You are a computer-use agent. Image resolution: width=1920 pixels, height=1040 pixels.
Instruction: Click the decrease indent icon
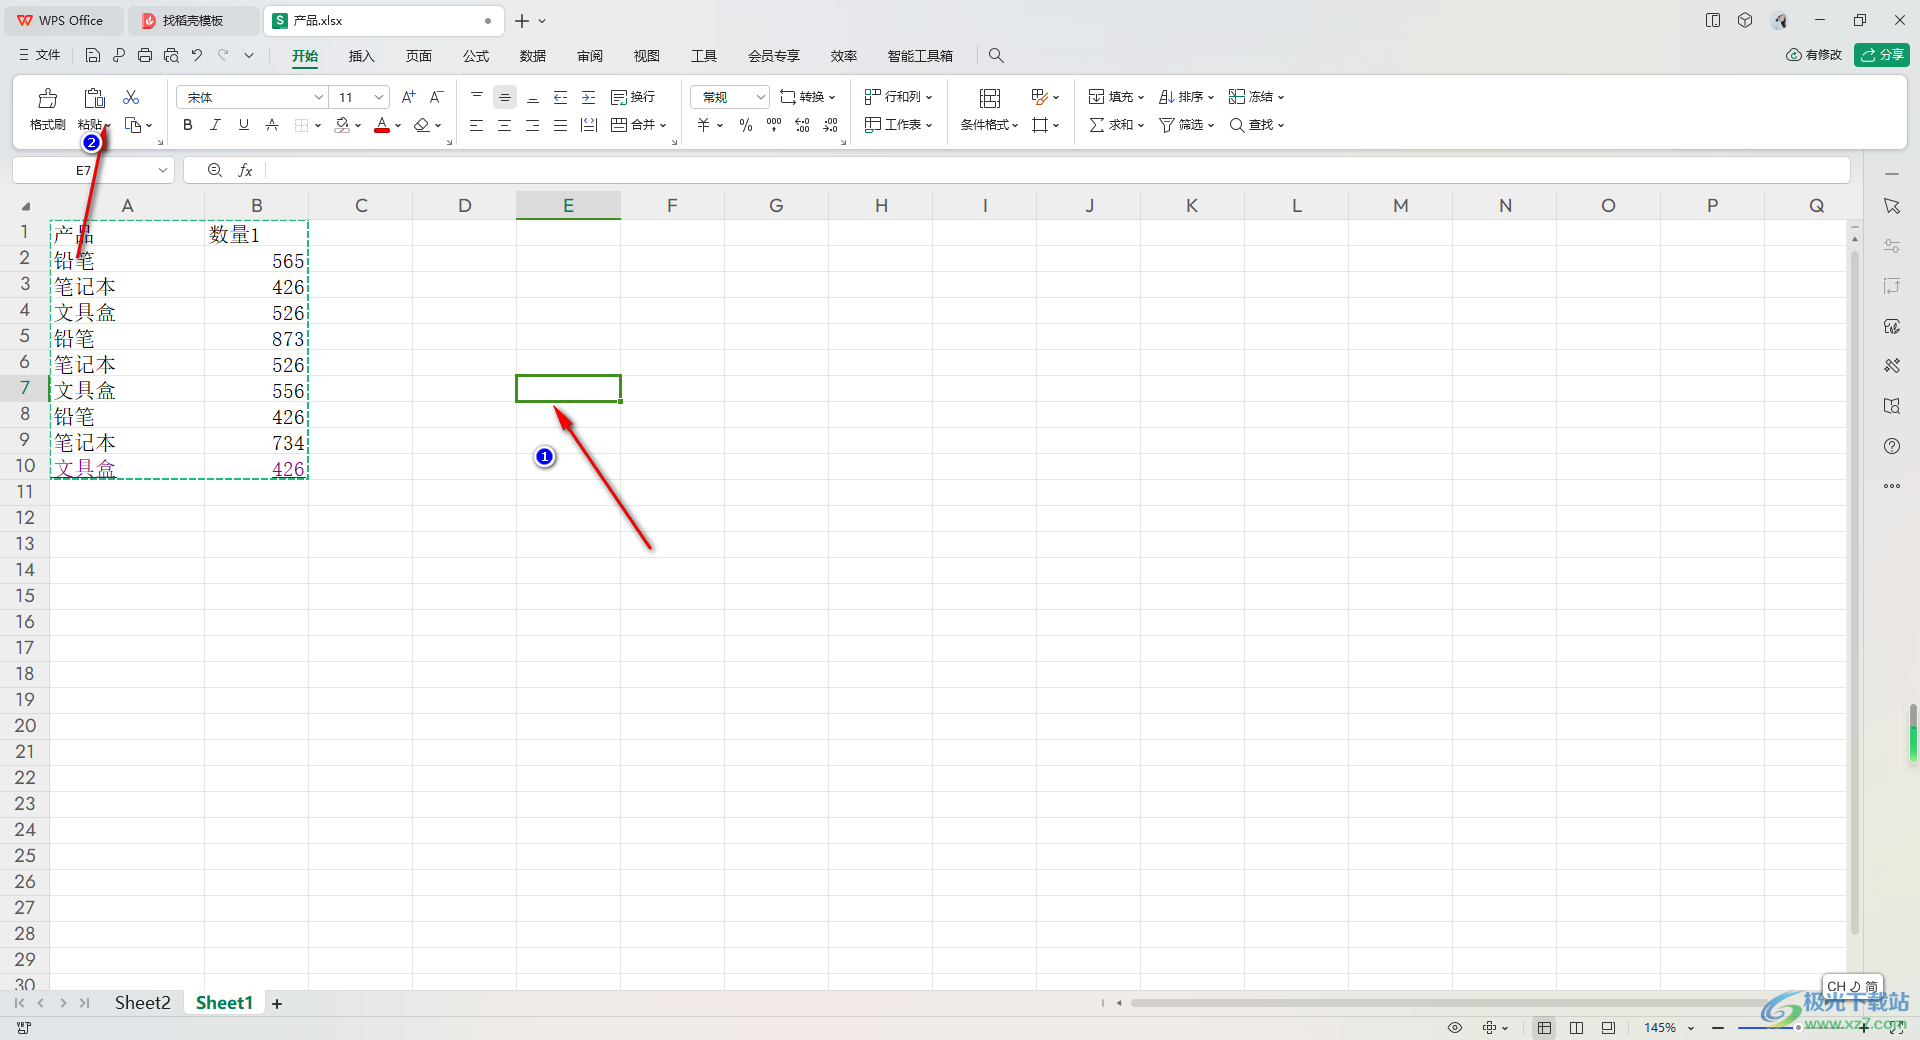(x=561, y=97)
